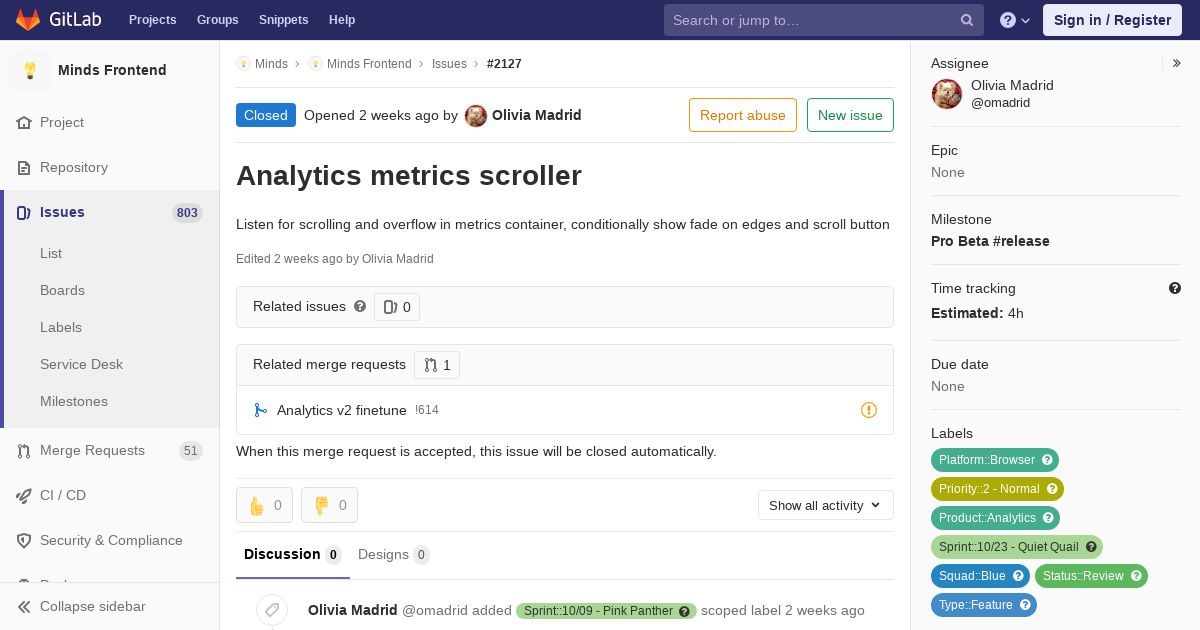The width and height of the screenshot is (1200, 630).
Task: Click help icon on Squad::Blue label
Action: (1018, 576)
